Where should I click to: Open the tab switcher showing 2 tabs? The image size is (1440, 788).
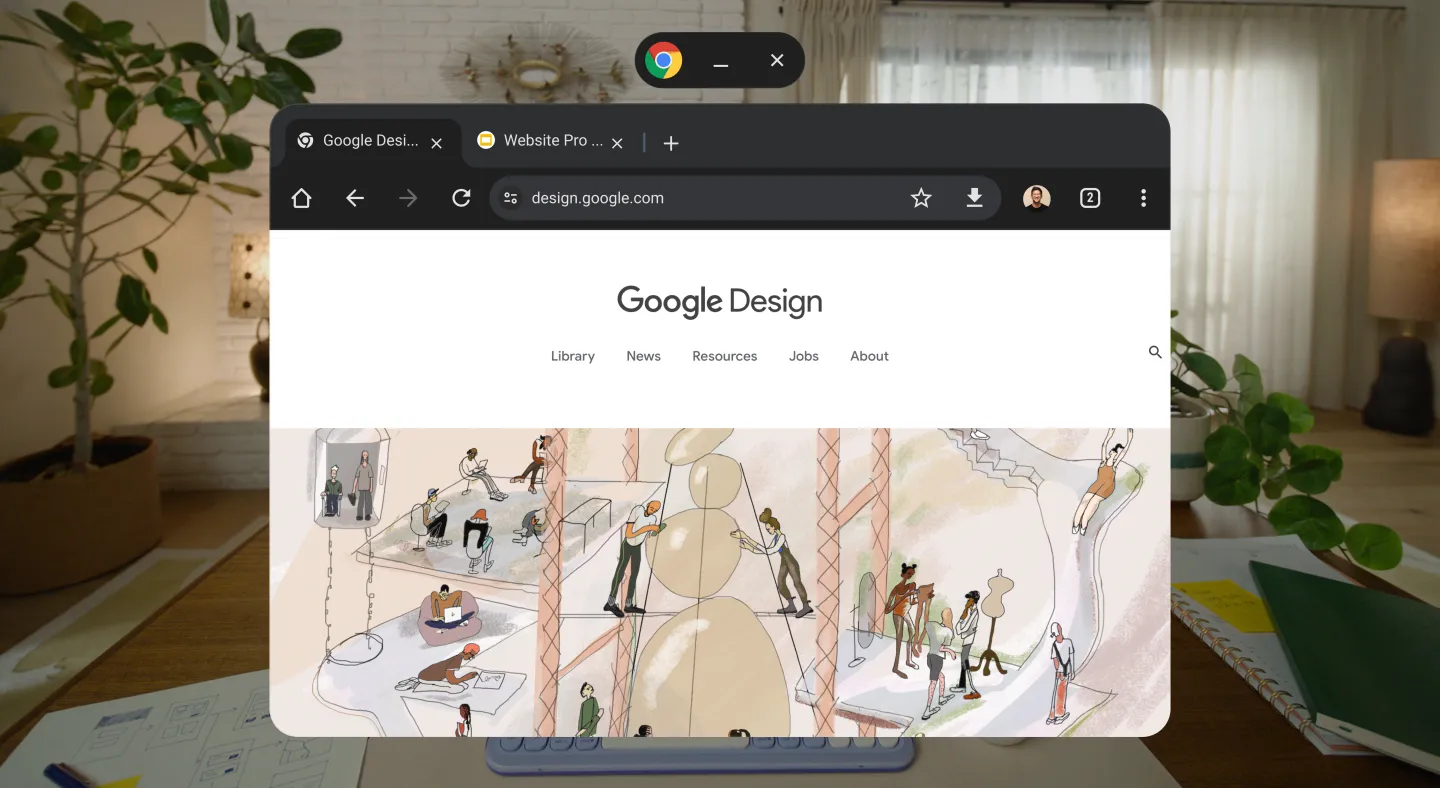(x=1090, y=198)
